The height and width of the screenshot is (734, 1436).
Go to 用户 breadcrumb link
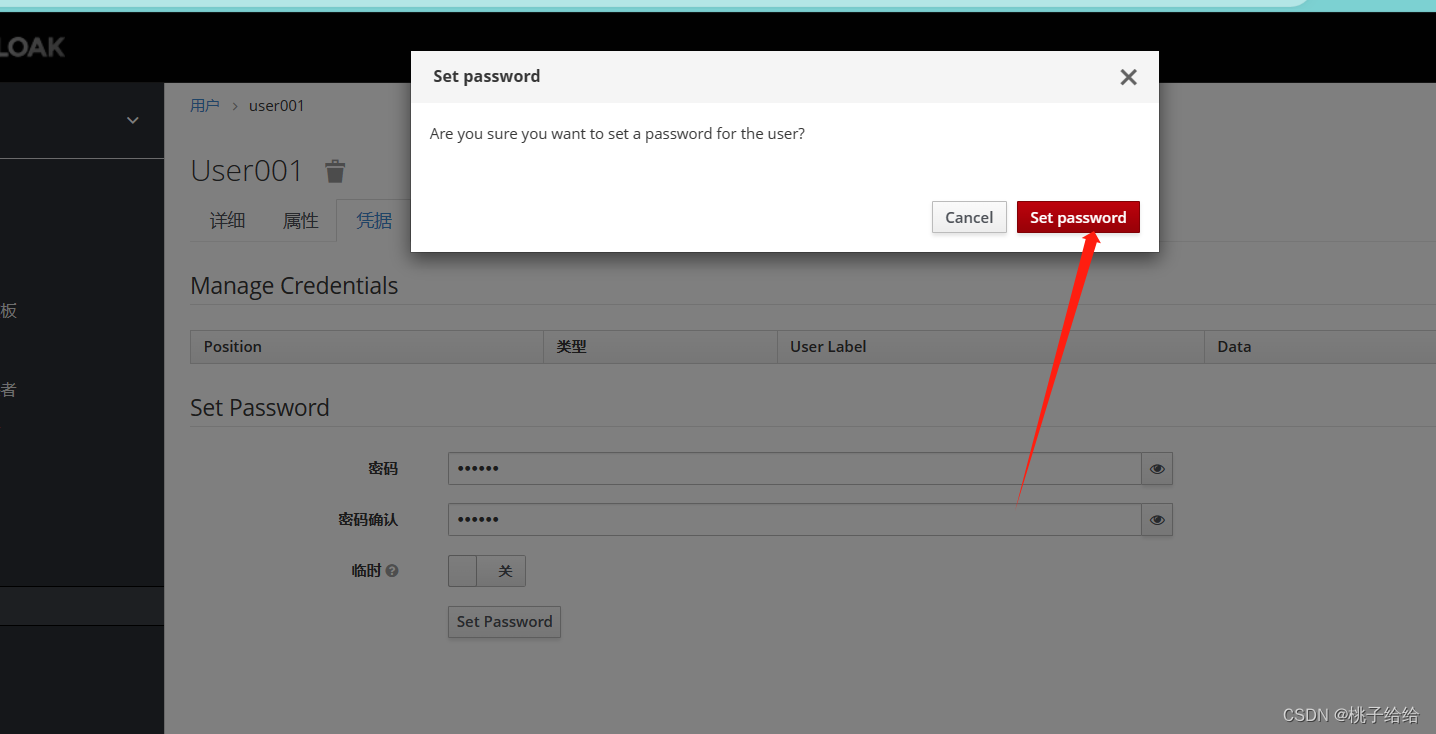coord(205,105)
